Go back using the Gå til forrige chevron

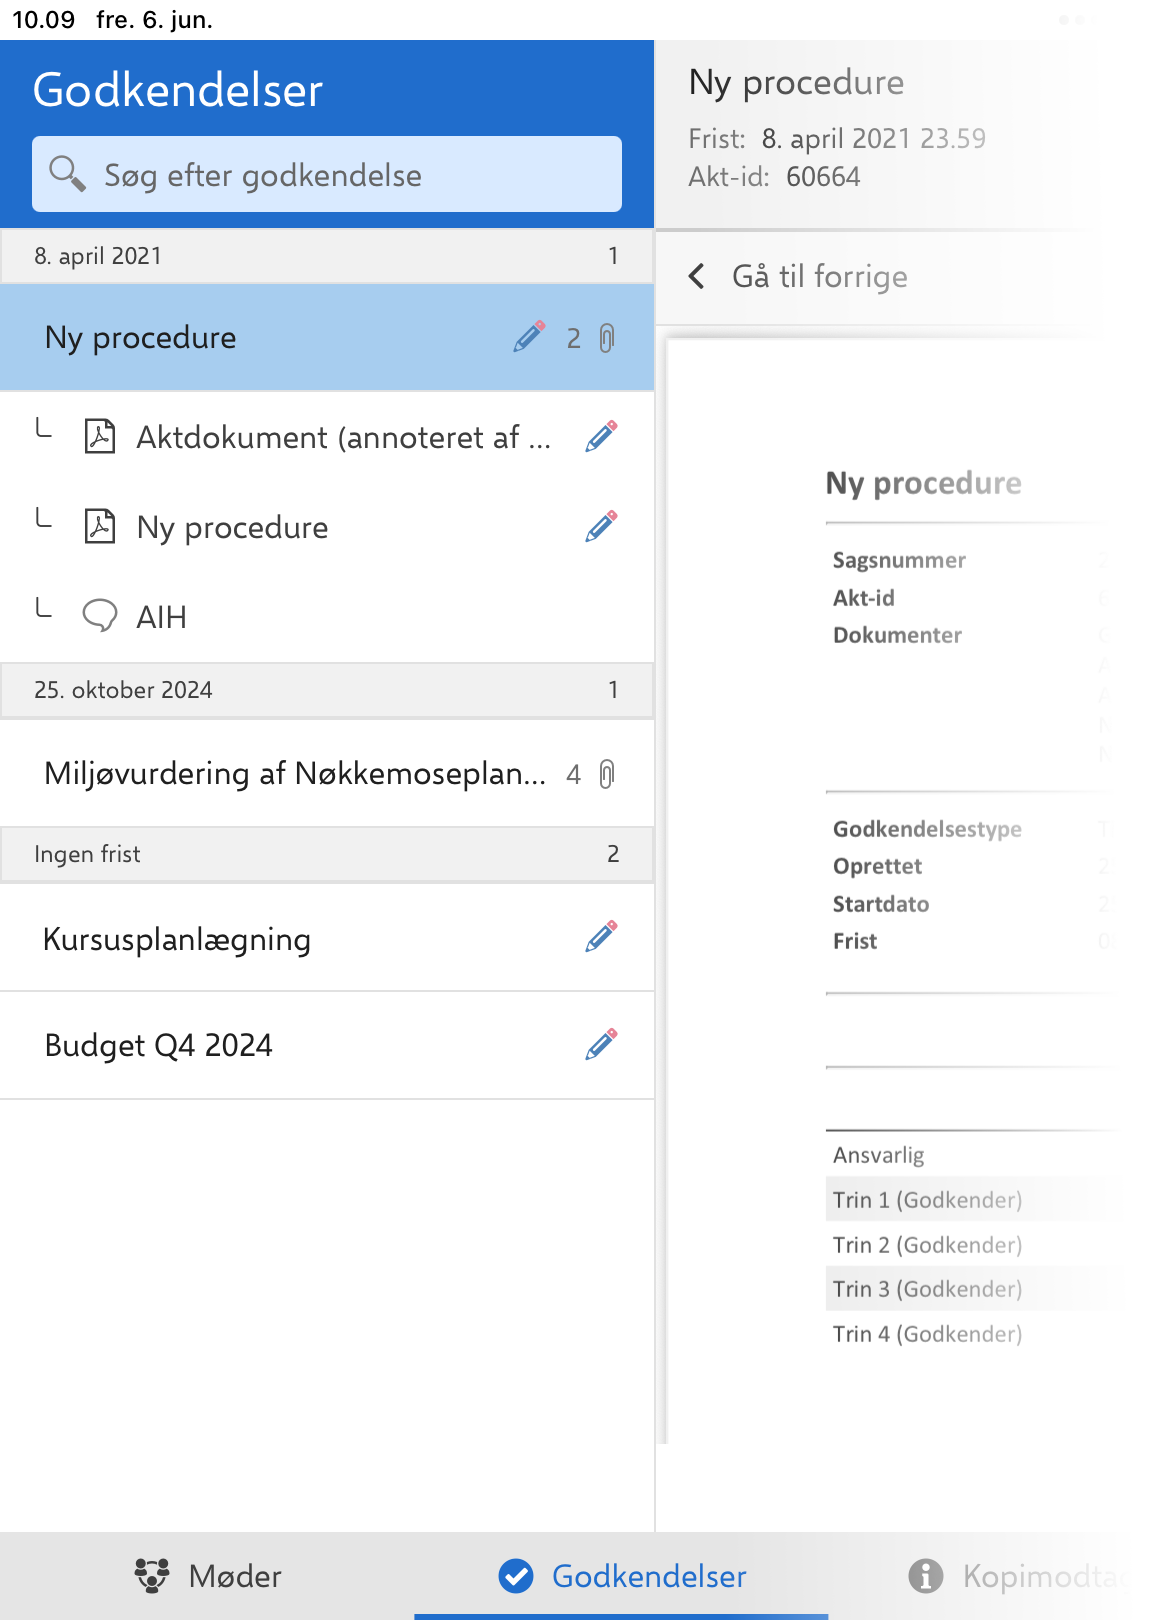(x=697, y=276)
